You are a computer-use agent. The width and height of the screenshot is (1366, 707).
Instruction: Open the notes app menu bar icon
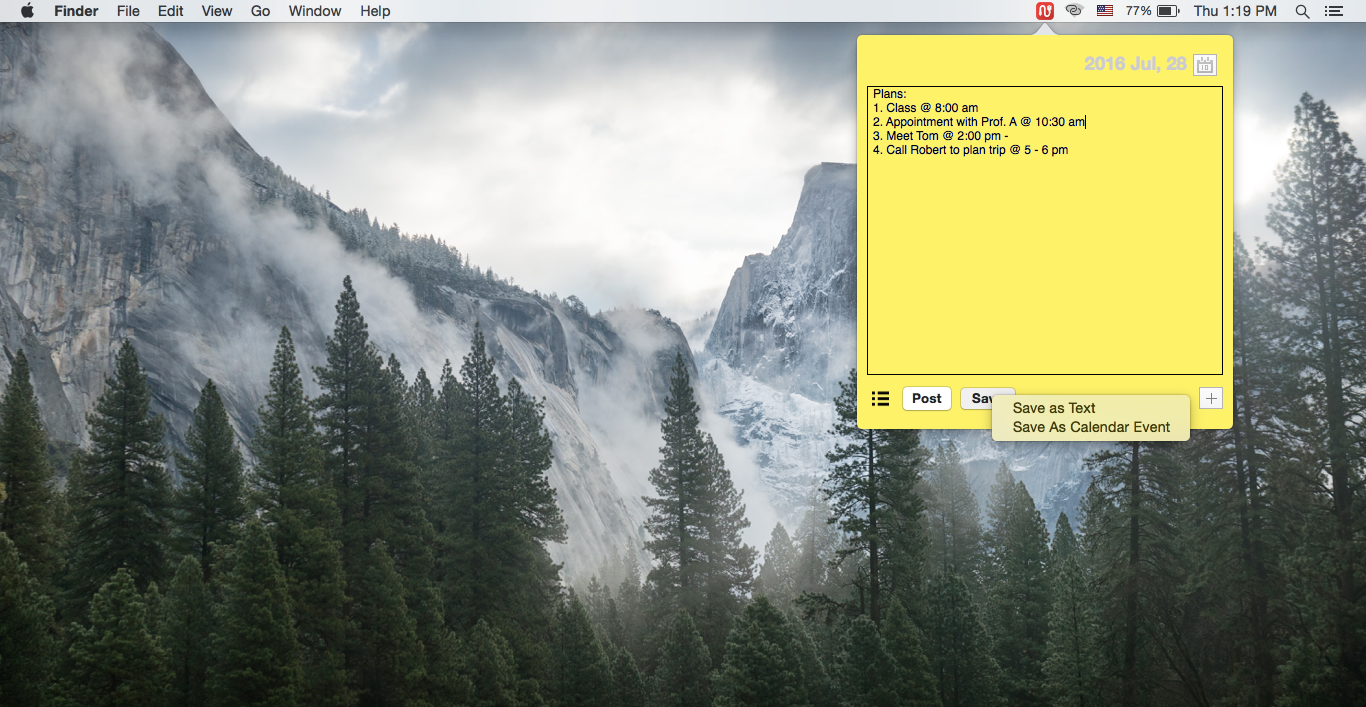click(1045, 11)
